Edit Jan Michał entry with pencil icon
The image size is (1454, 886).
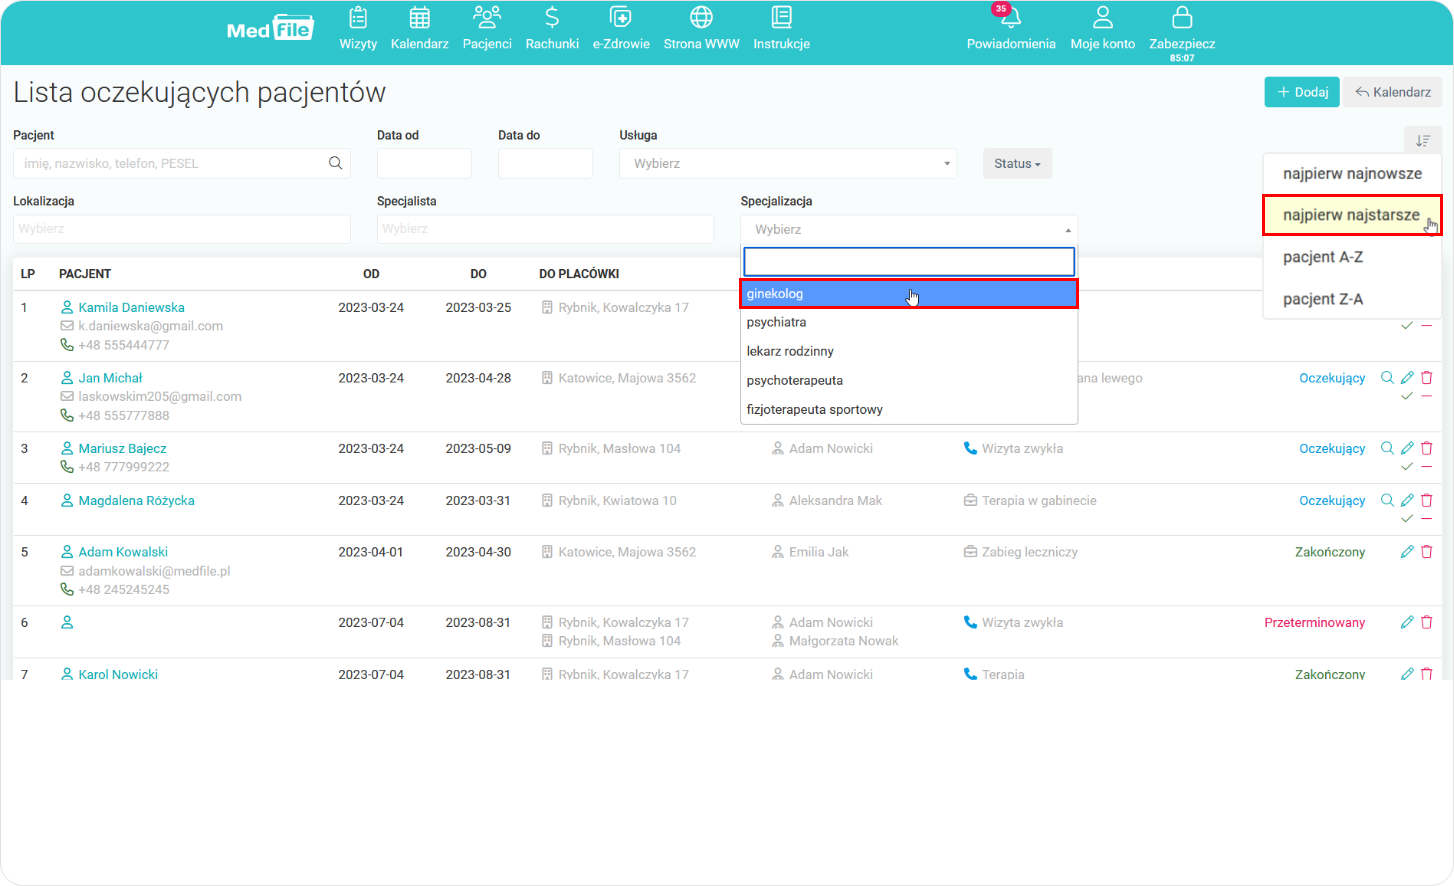click(x=1407, y=378)
